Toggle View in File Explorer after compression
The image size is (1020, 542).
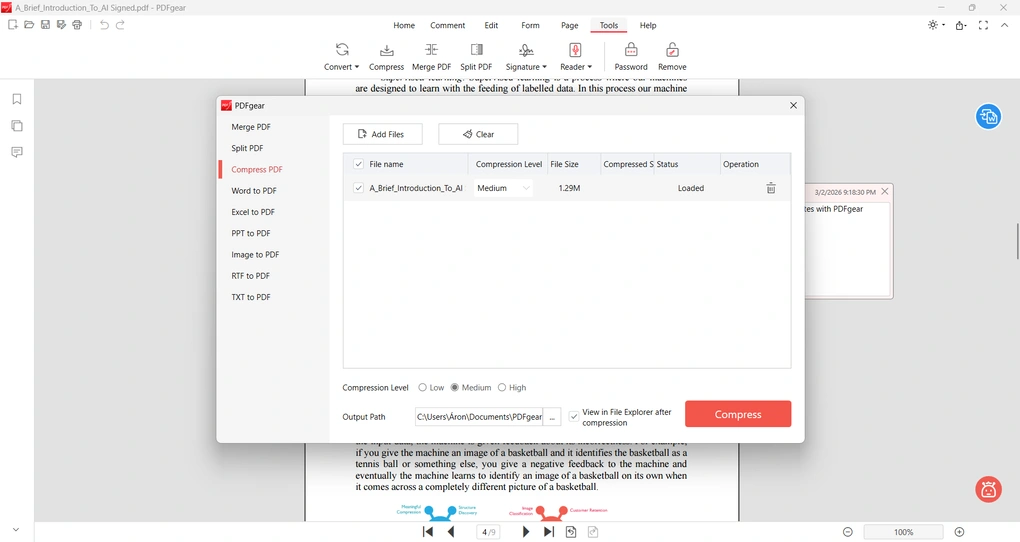[x=574, y=417]
